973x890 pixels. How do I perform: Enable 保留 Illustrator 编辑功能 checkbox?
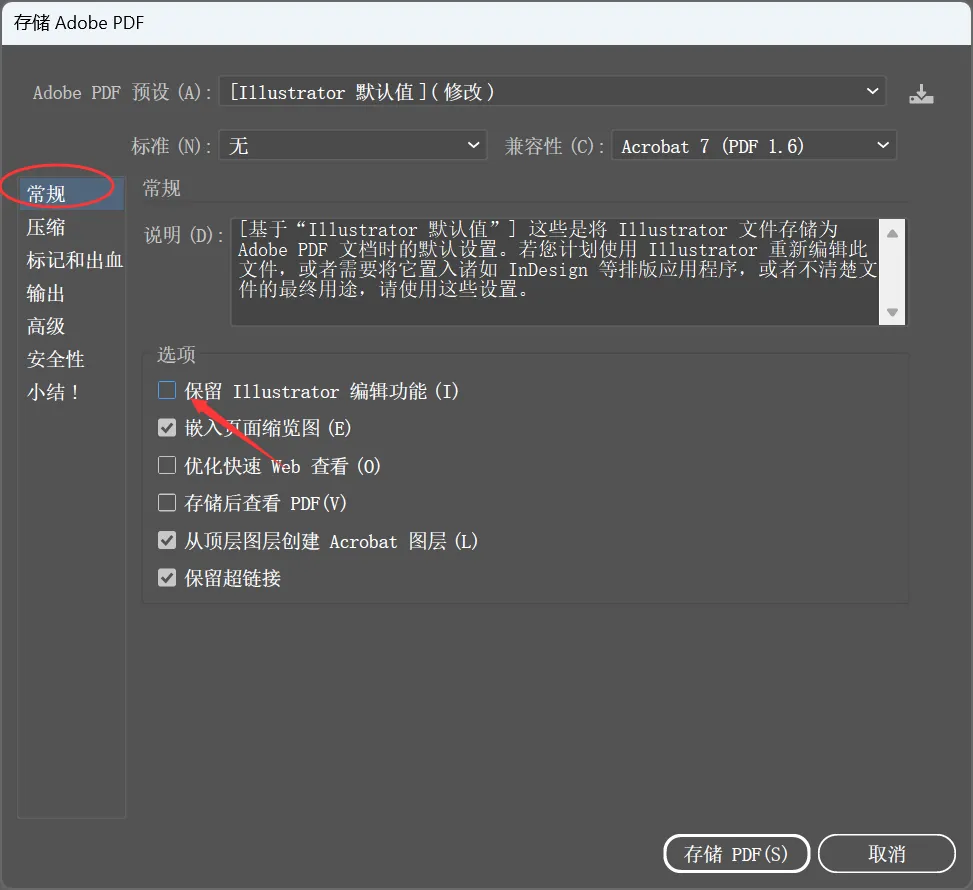point(167,390)
